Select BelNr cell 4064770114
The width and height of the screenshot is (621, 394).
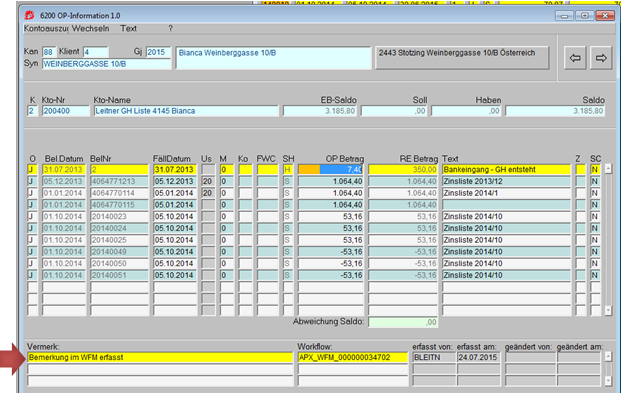coord(119,193)
